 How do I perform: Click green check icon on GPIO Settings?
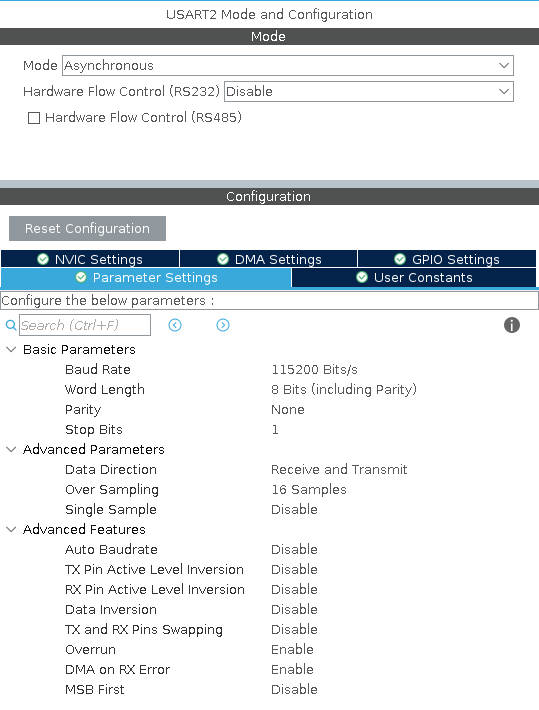click(400, 259)
